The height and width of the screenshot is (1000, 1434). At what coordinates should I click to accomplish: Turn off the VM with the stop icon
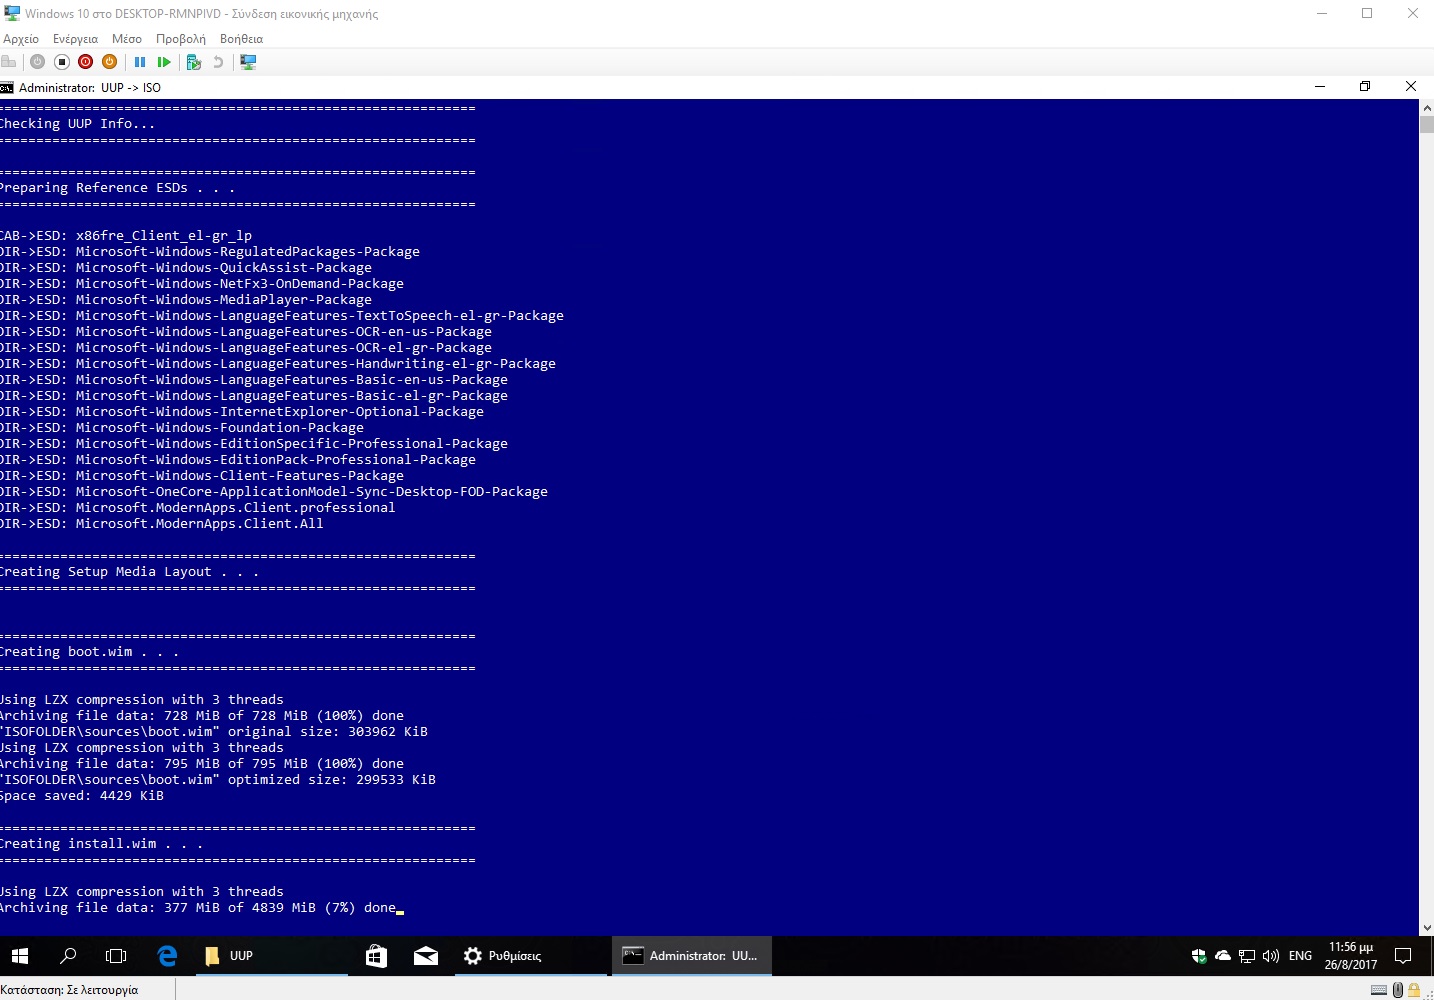pos(61,62)
